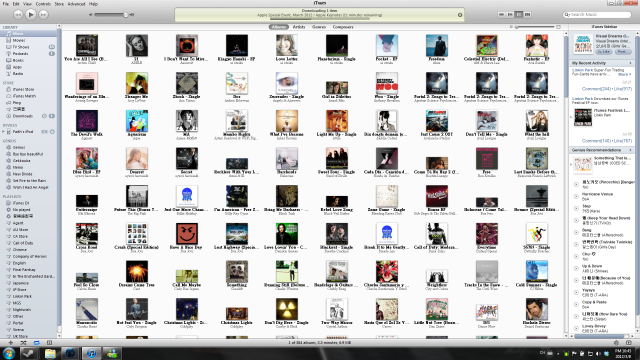
Task: Open Windows Explorer from the taskbar
Action: point(50,353)
